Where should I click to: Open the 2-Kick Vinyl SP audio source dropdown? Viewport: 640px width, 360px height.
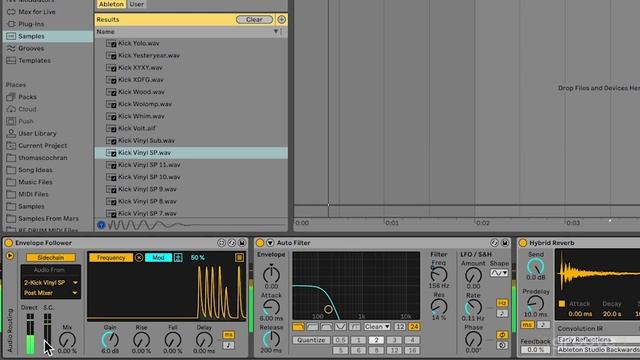pos(51,282)
